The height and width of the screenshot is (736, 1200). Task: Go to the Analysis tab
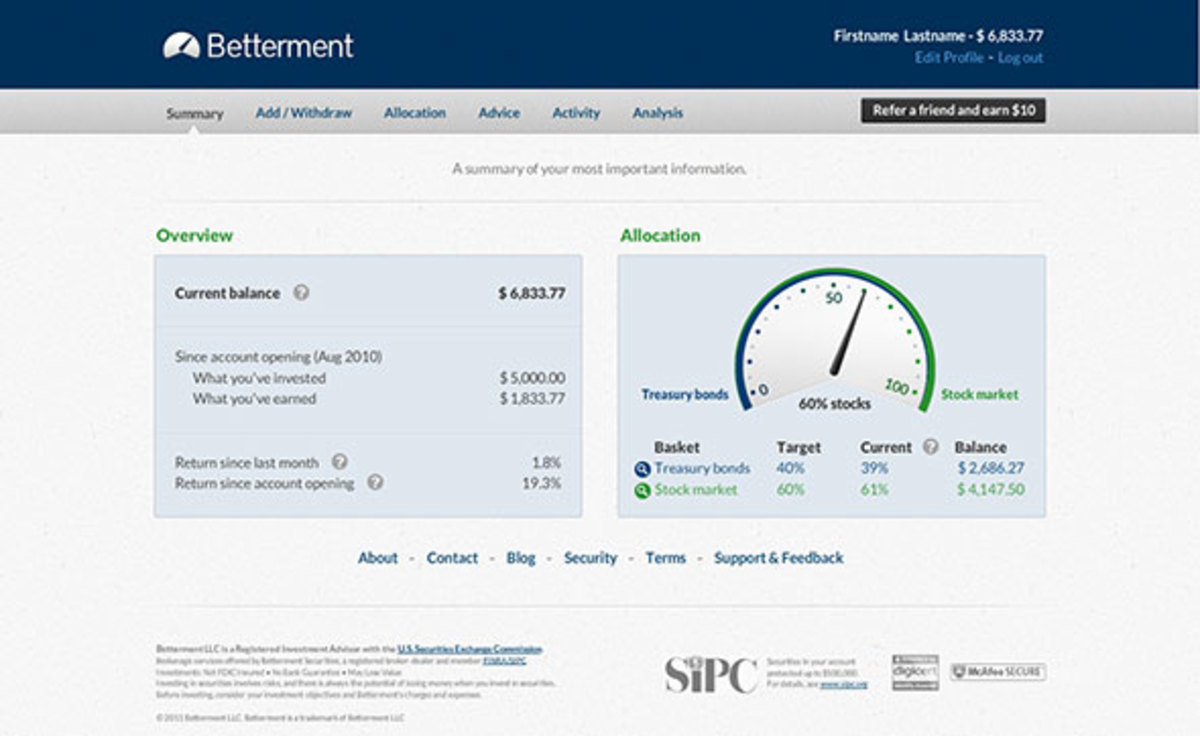pos(657,113)
